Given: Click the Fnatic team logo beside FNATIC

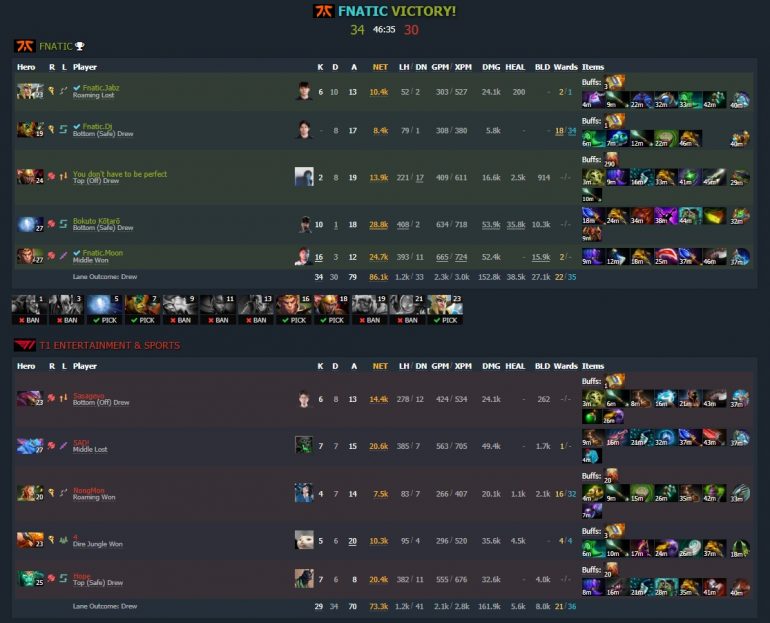Looking at the screenshot, I should (x=24, y=46).
